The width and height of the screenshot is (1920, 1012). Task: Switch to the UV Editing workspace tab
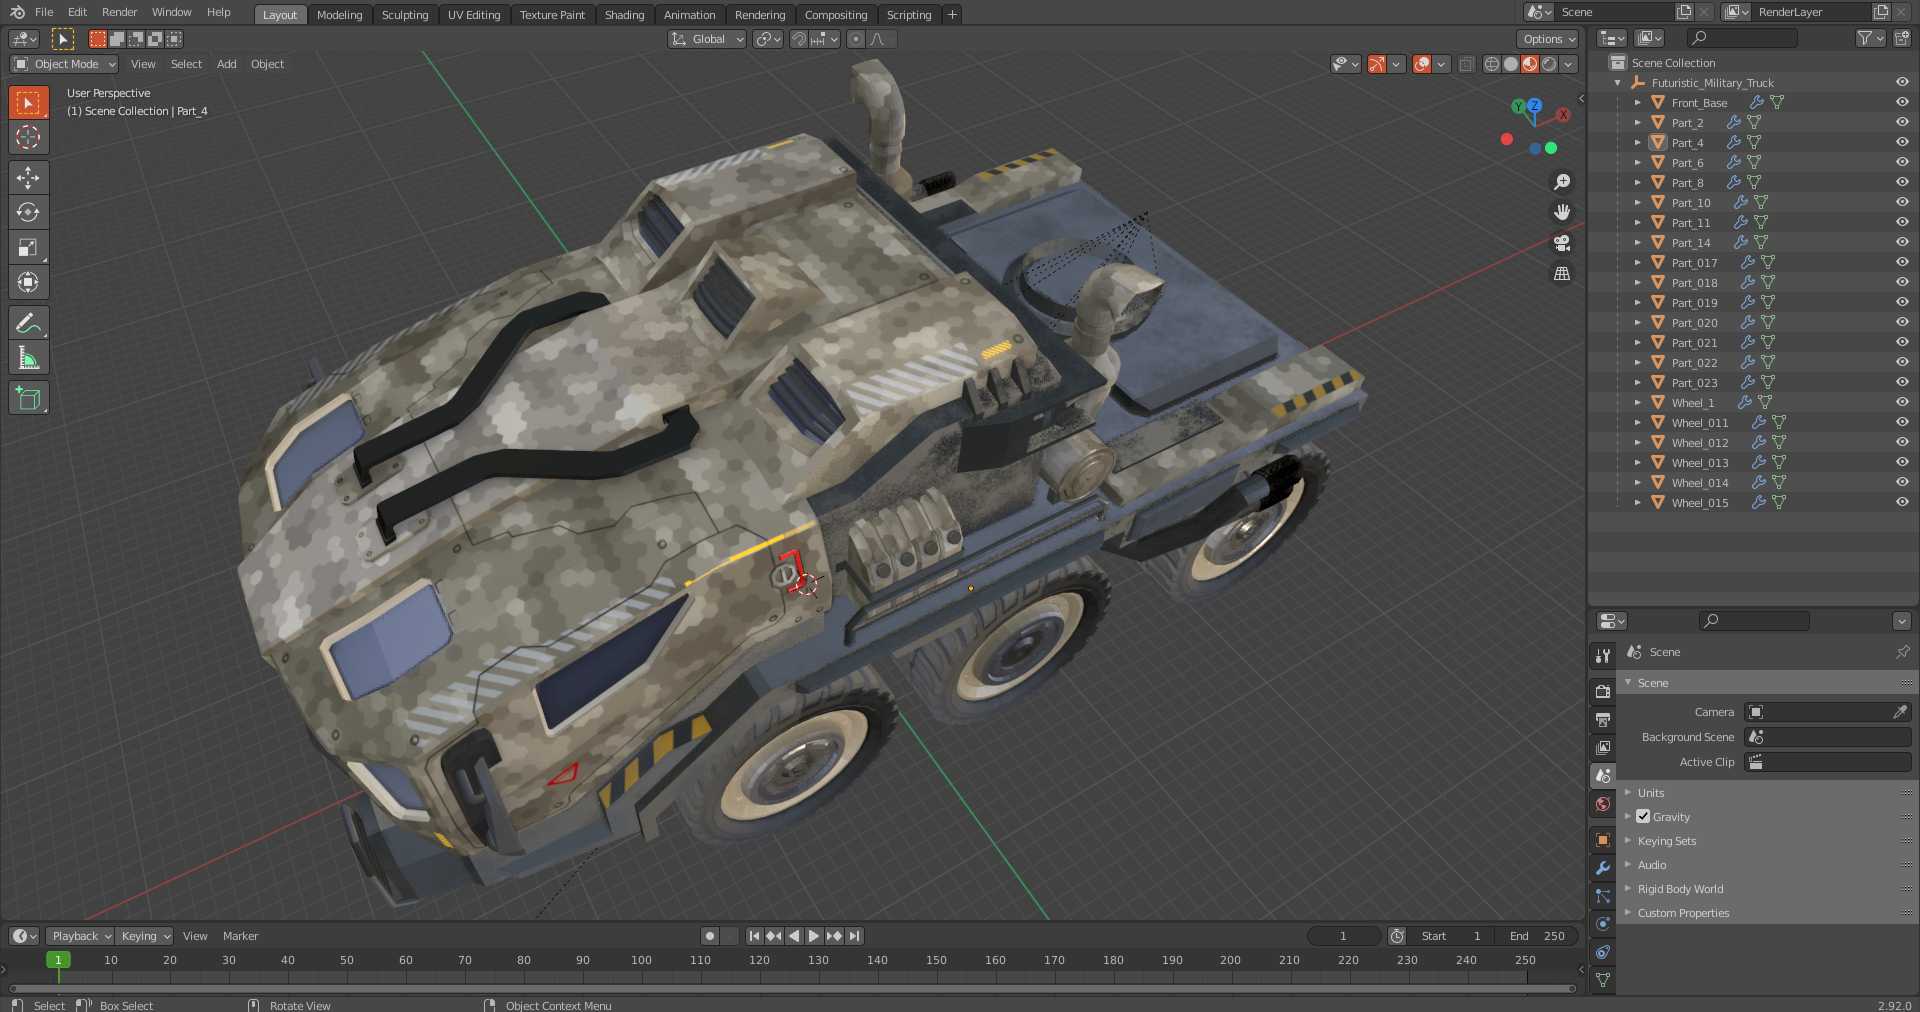[x=474, y=14]
